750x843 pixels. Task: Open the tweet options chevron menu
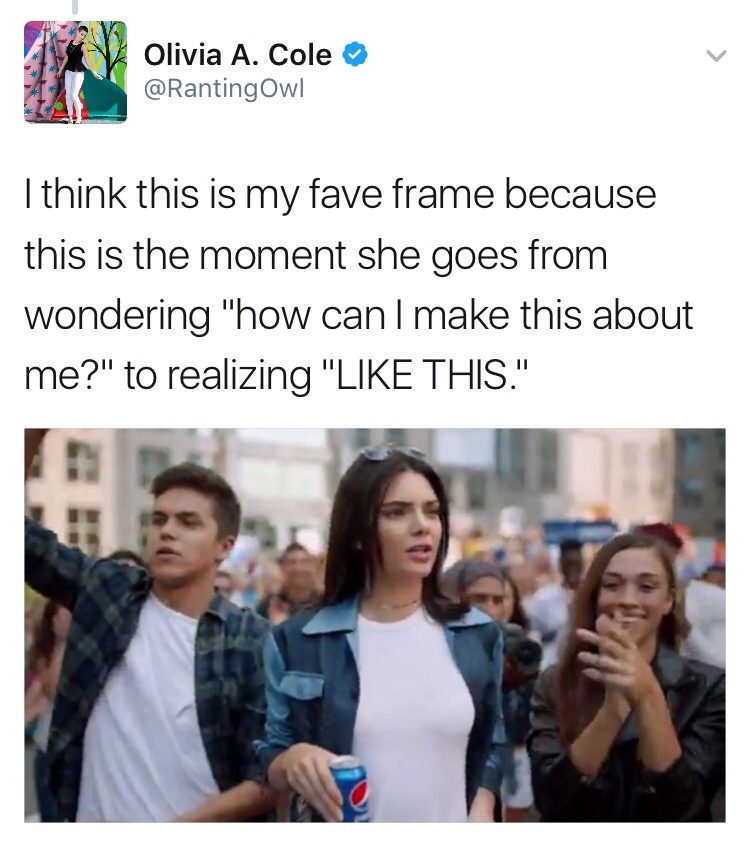pyautogui.click(x=716, y=55)
